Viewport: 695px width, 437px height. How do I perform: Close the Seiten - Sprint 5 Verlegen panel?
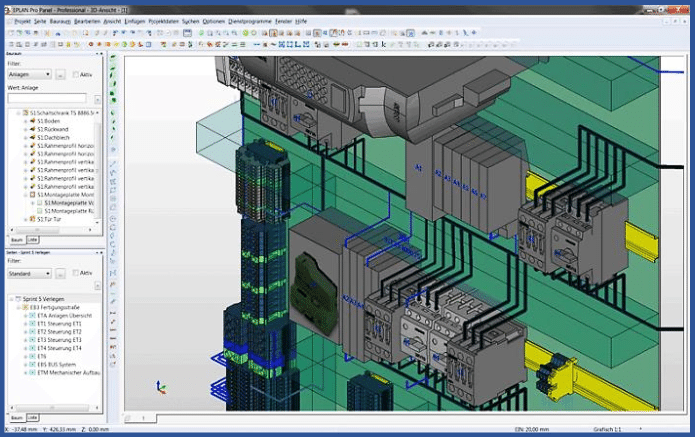click(x=102, y=252)
